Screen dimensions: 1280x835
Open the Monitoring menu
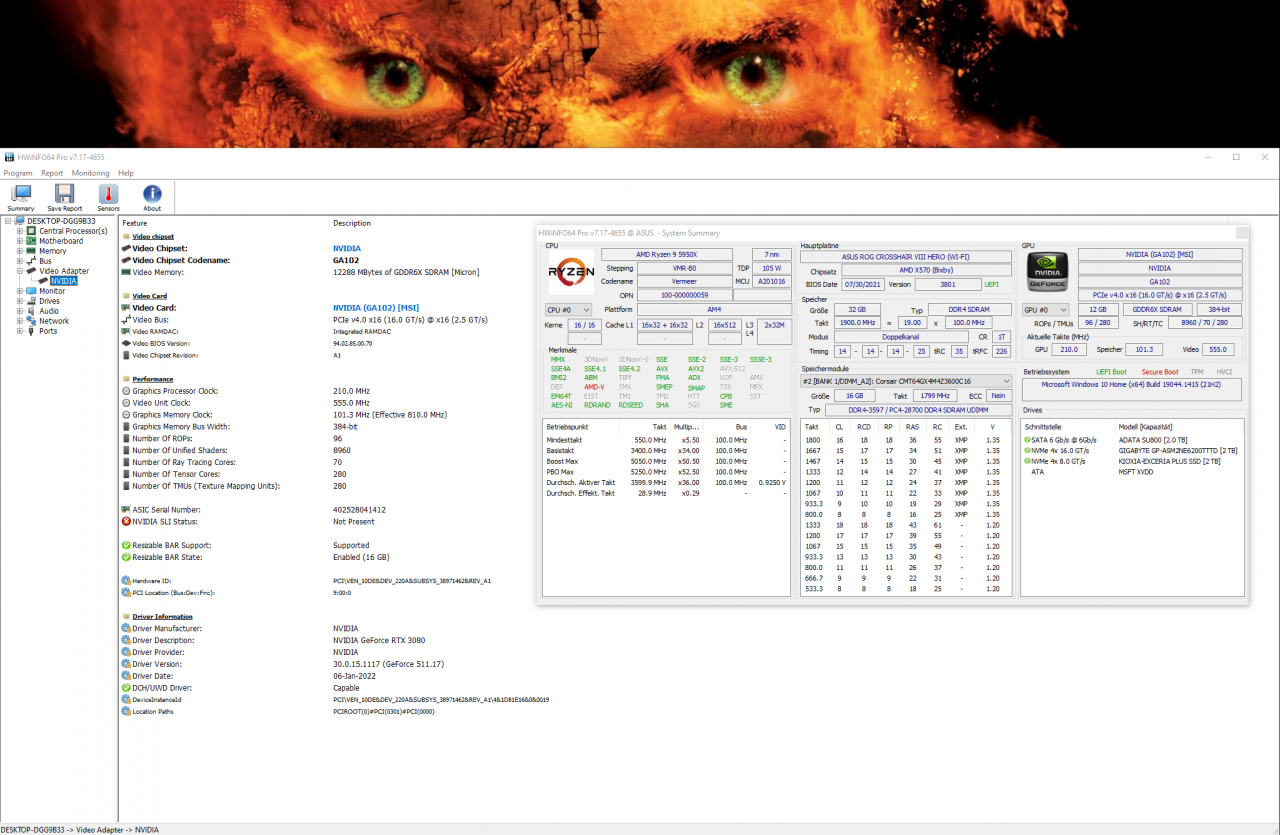(x=91, y=173)
